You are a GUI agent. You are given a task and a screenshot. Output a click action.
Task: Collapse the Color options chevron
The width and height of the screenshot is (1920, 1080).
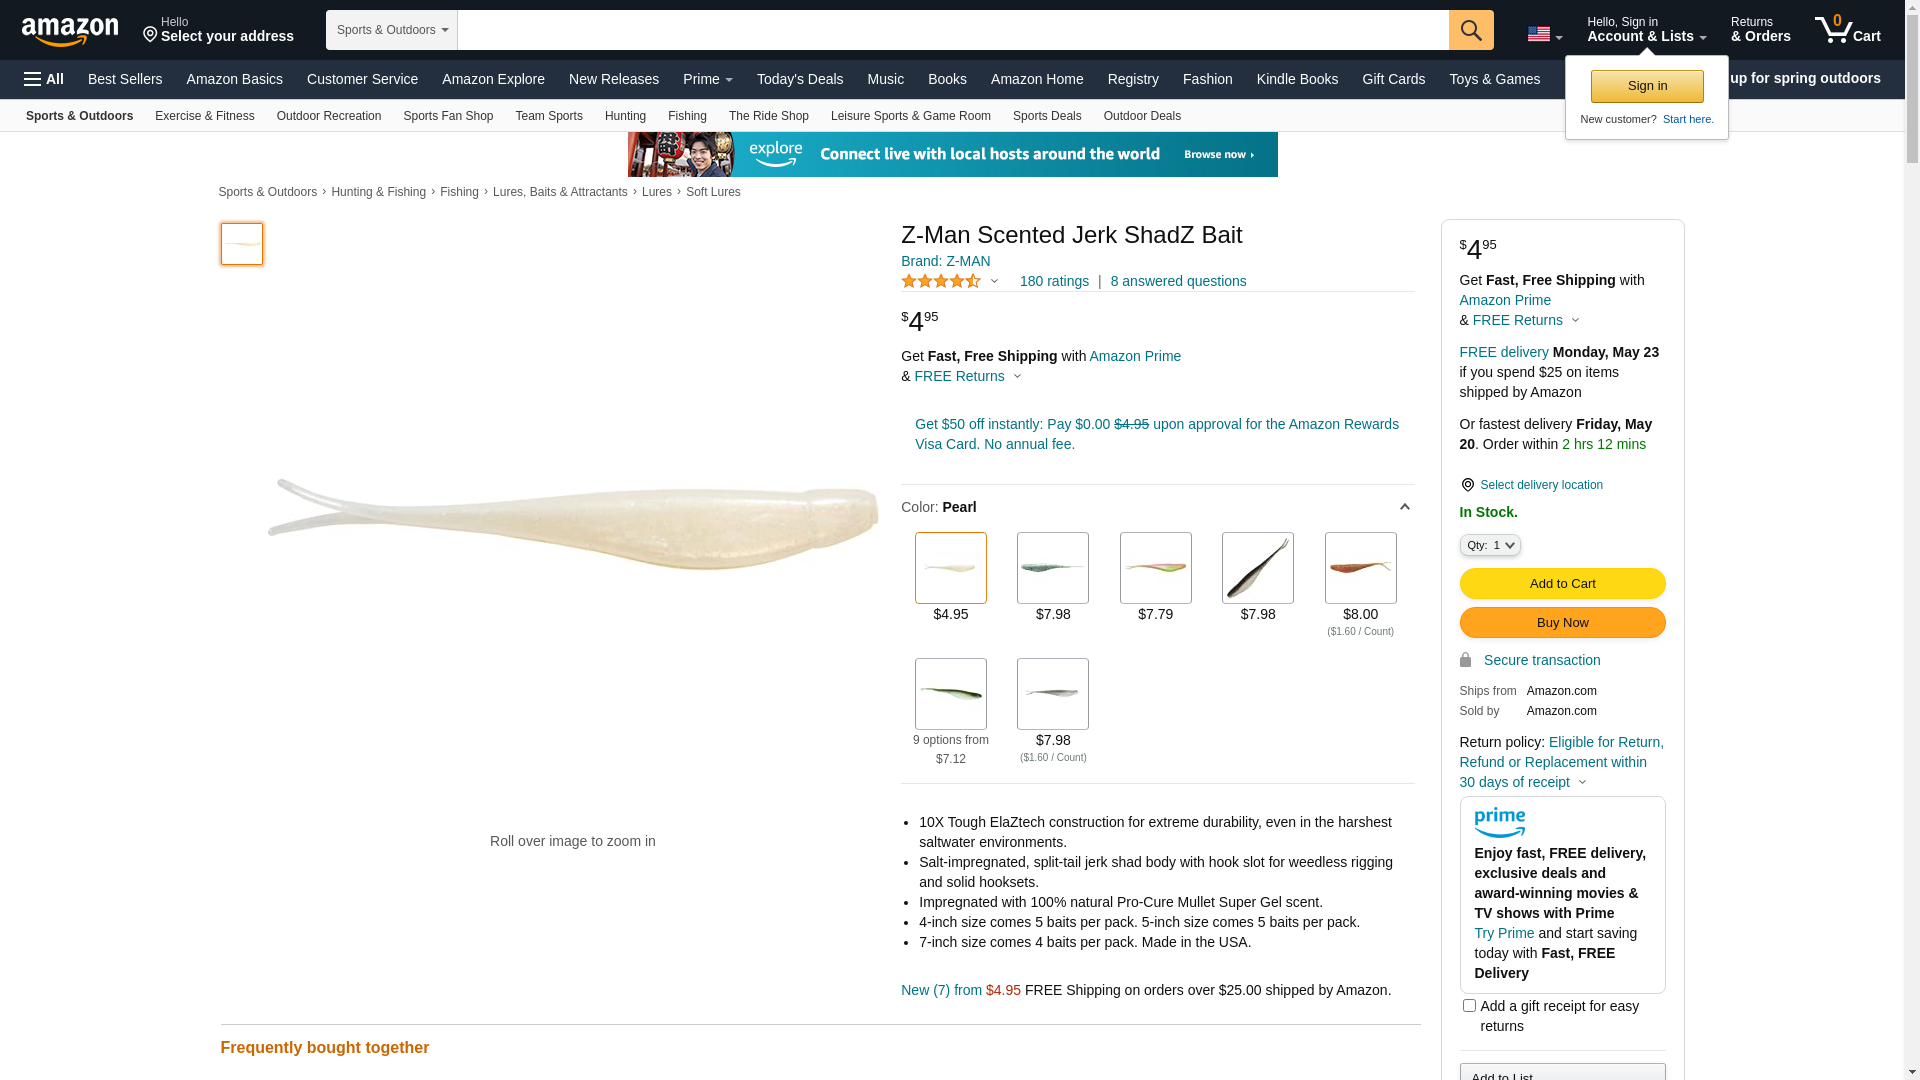point(1404,507)
